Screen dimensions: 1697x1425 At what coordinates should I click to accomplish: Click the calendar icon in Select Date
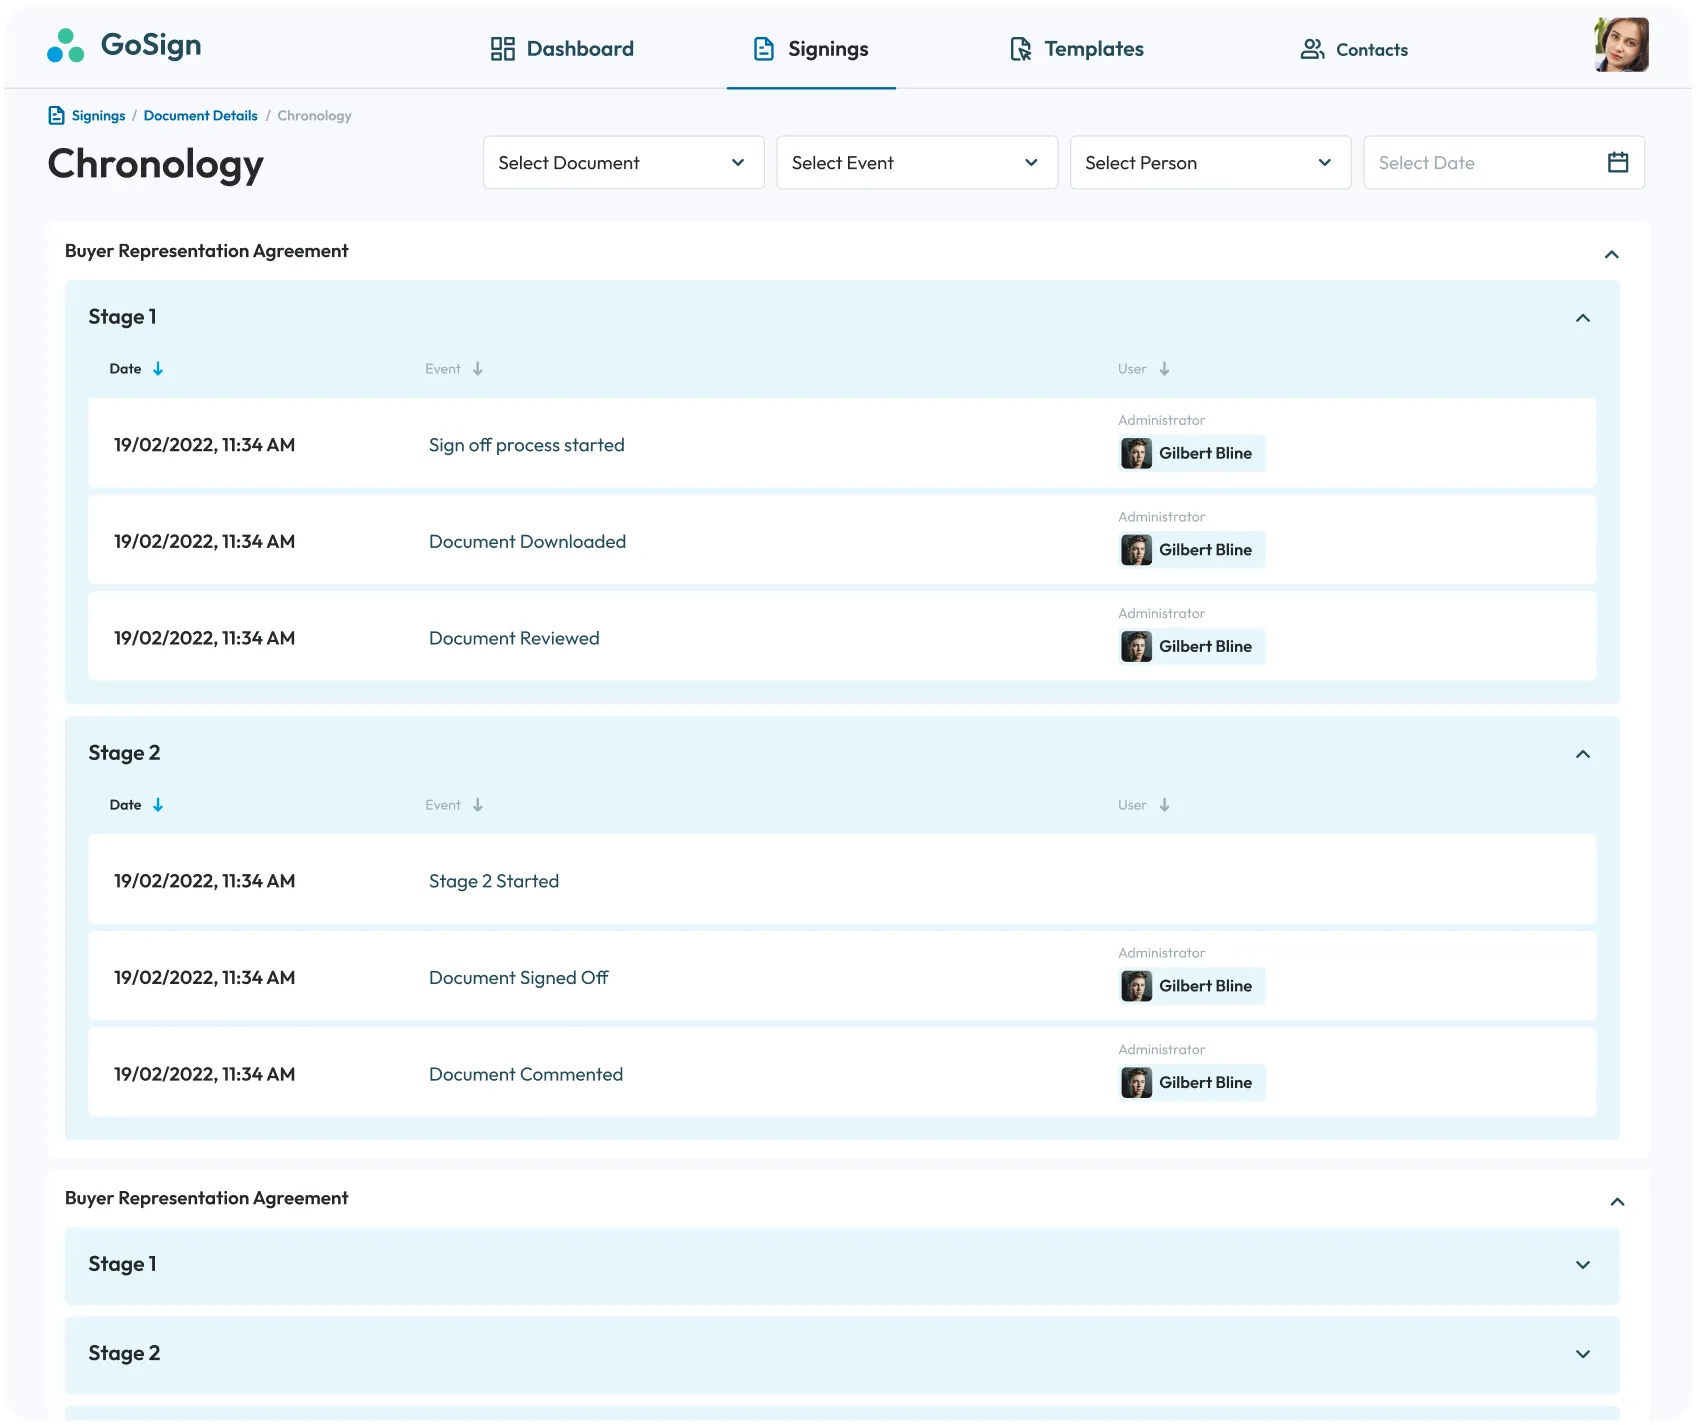tap(1617, 163)
